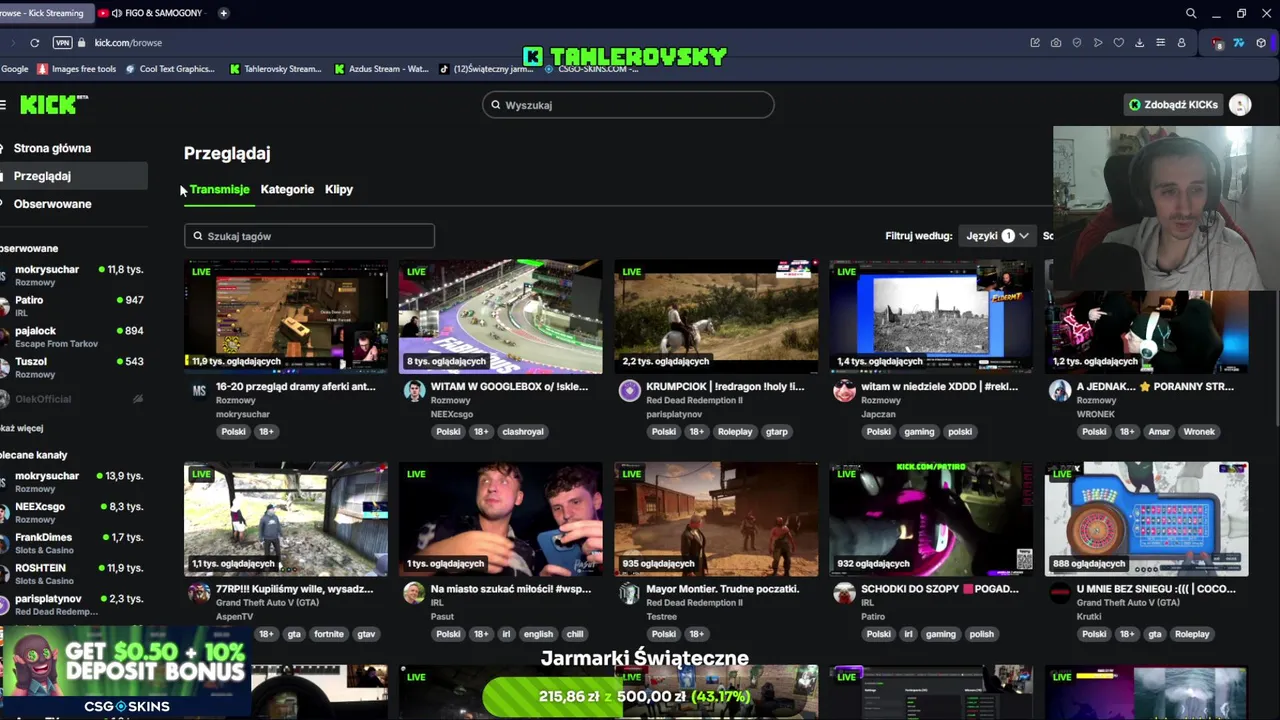Focus the Szukaj tagów tag search field
This screenshot has width=1280, height=720.
click(309, 236)
